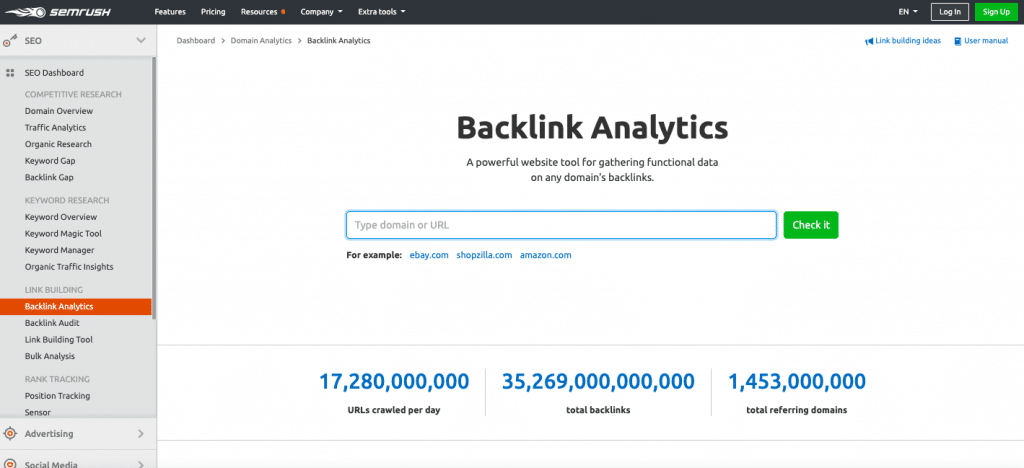
Task: Click the RANK TRACKING section heading
Action: tap(57, 379)
